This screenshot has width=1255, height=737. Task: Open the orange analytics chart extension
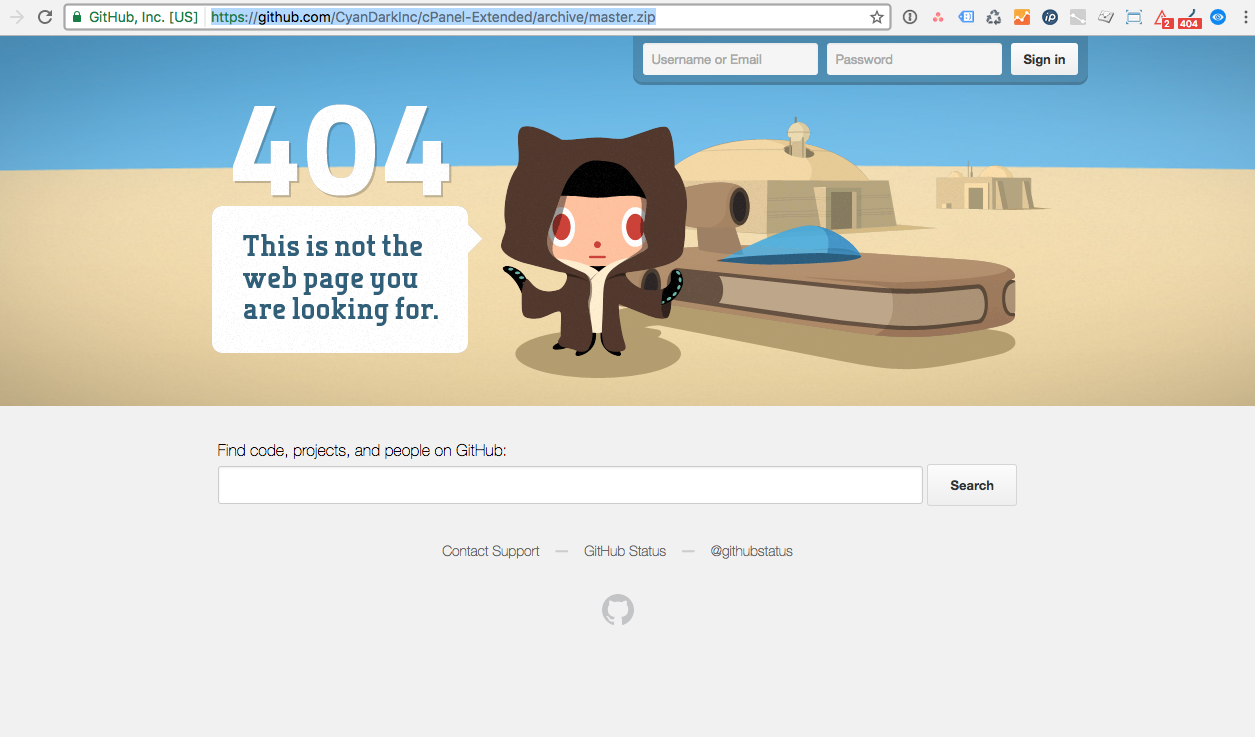(x=1022, y=17)
